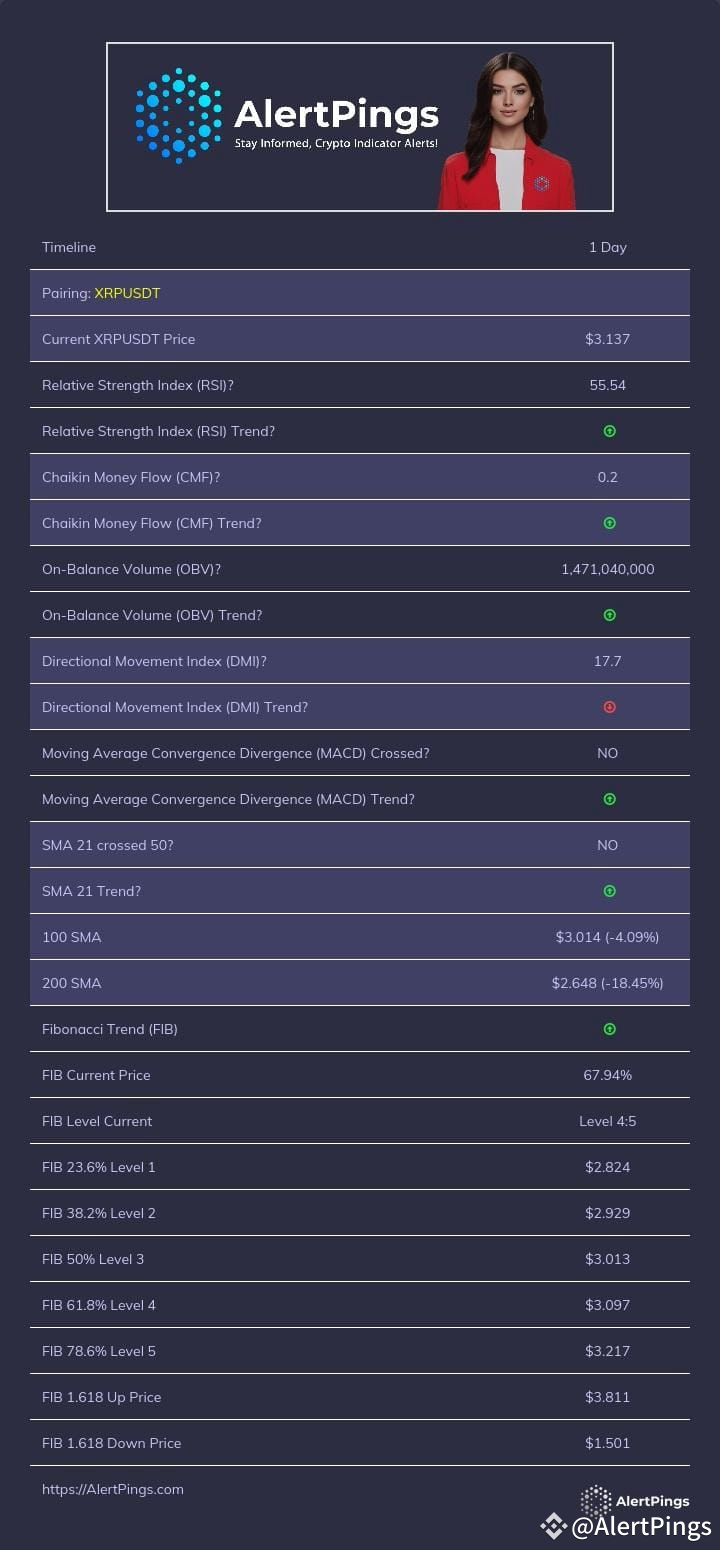Click the DMI Trend red down-arrow icon
Image resolution: width=720 pixels, height=1550 pixels.
tap(609, 707)
